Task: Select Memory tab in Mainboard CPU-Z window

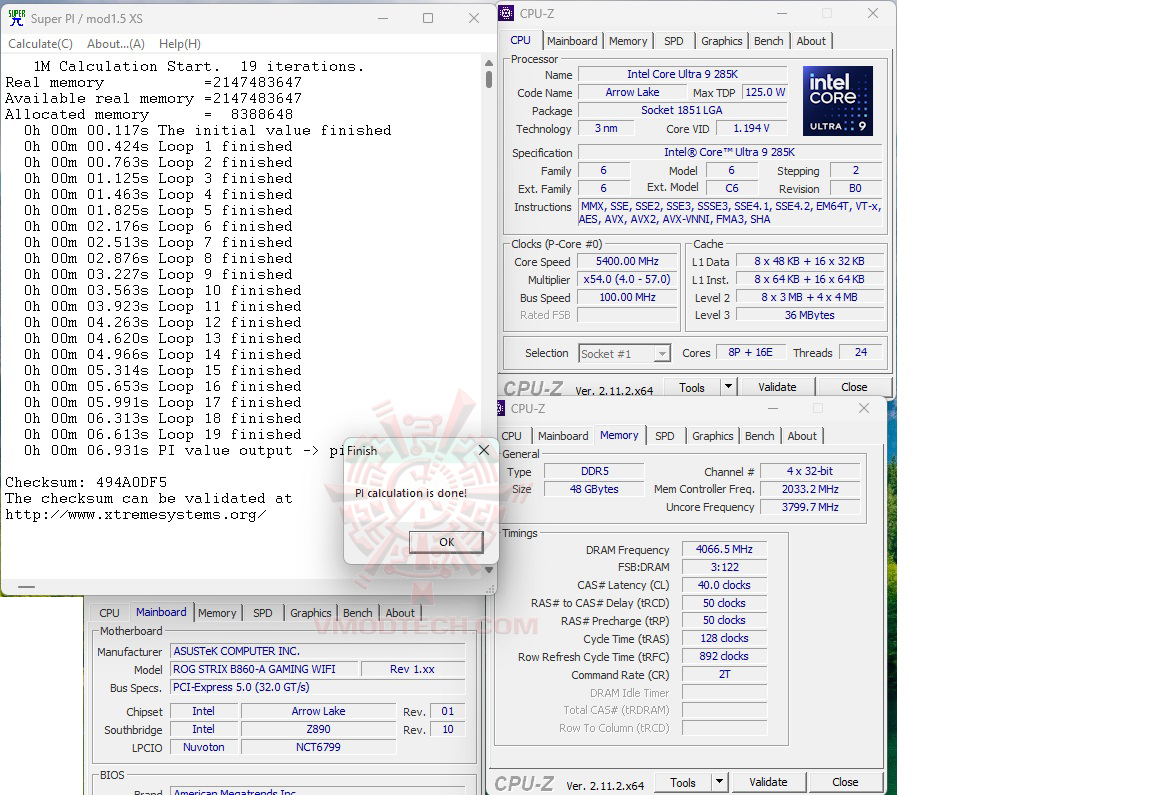Action: [x=217, y=613]
